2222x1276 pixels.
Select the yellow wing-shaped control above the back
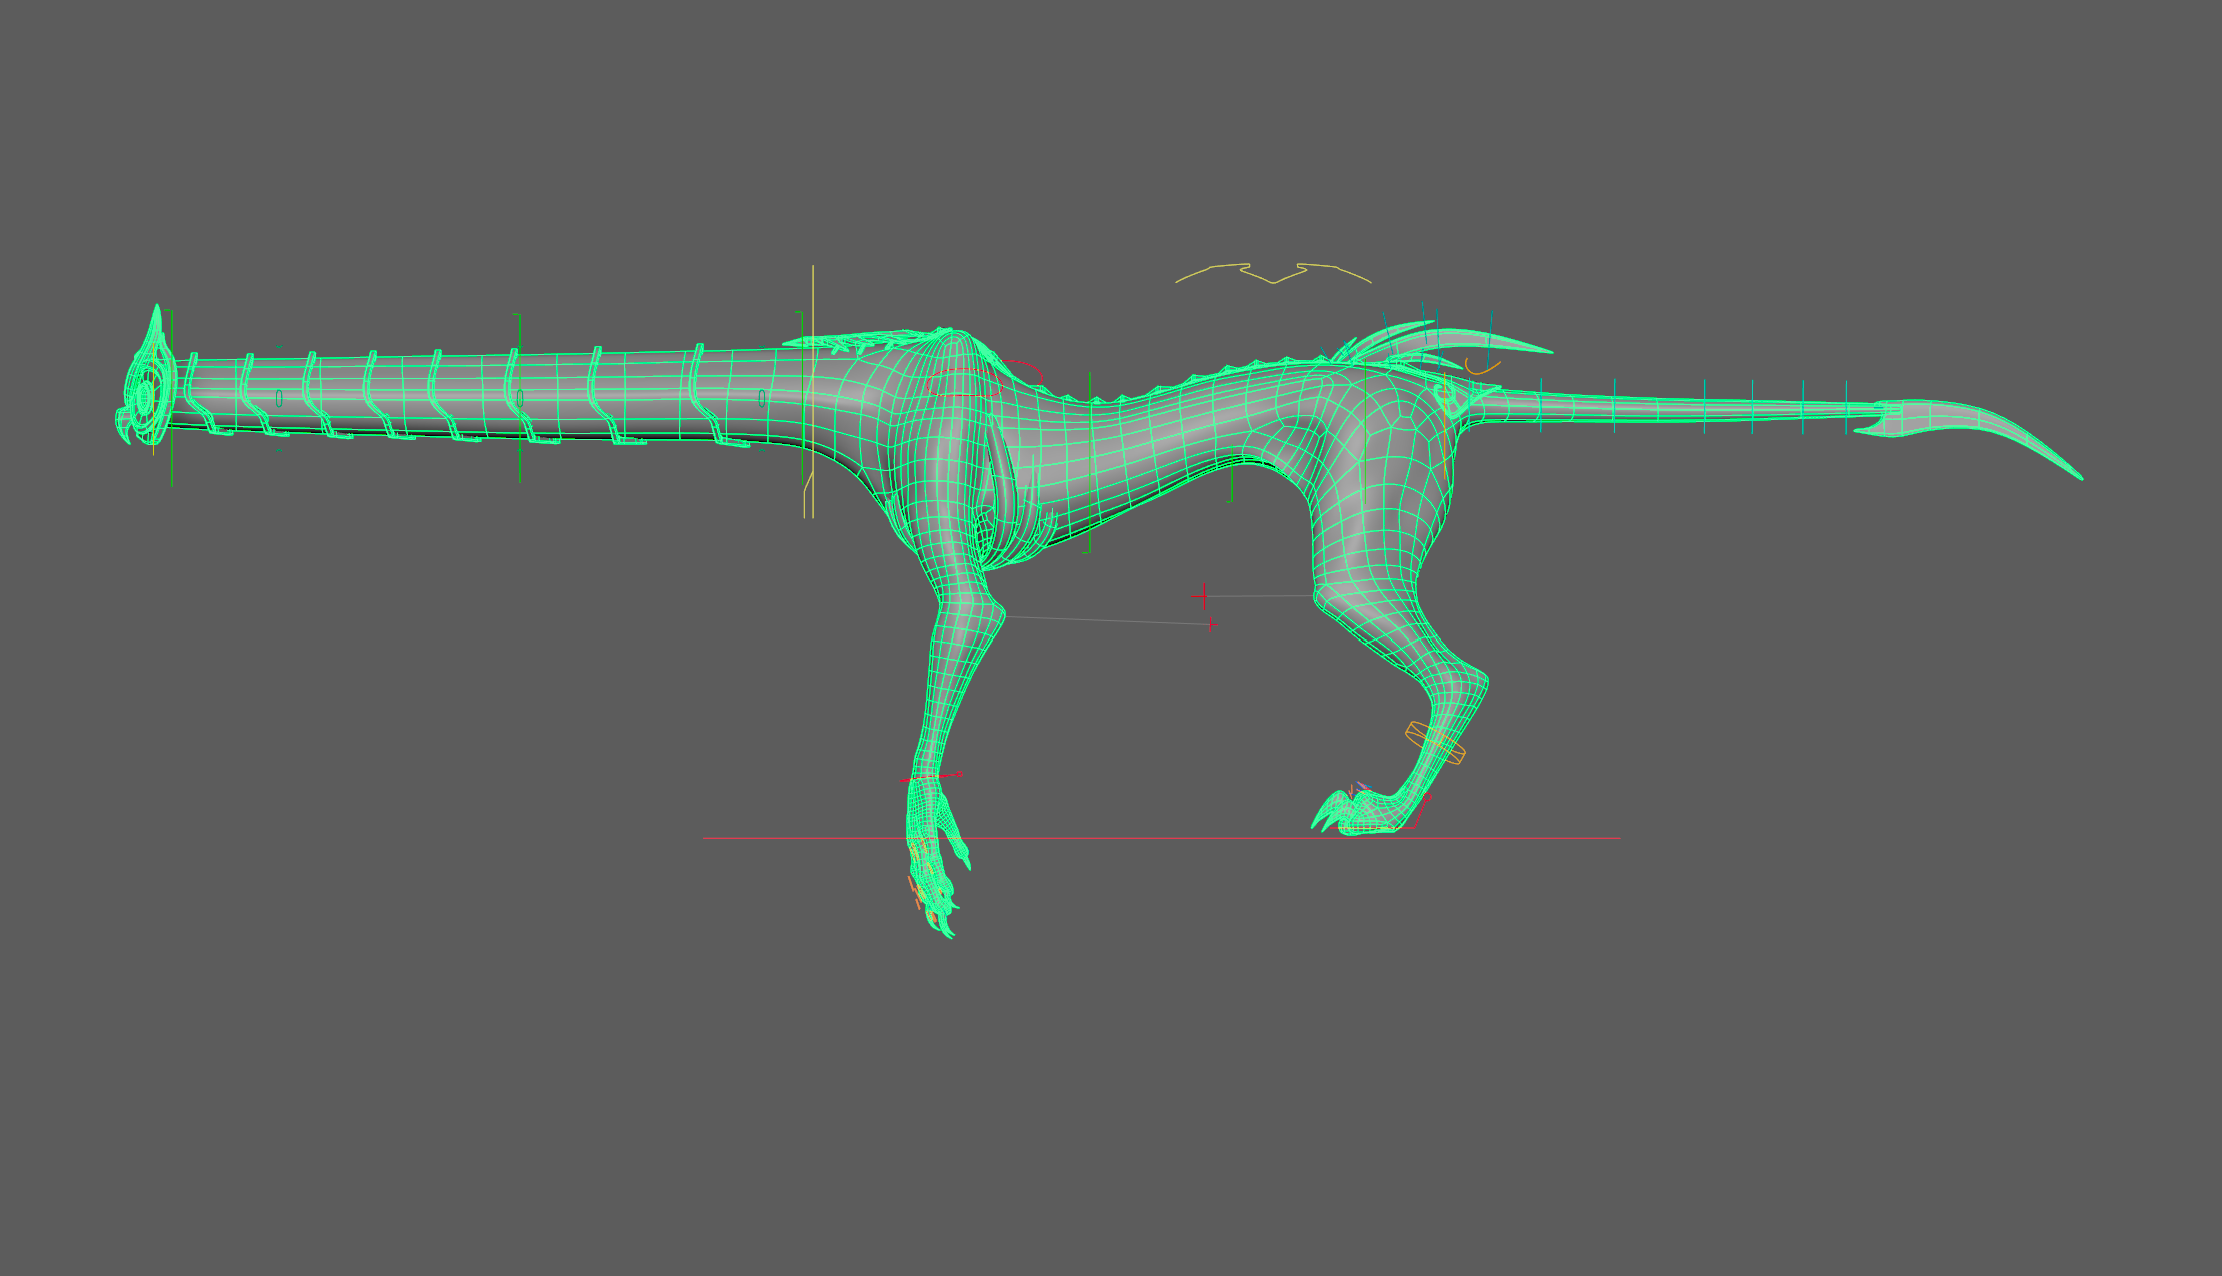tap(1273, 282)
